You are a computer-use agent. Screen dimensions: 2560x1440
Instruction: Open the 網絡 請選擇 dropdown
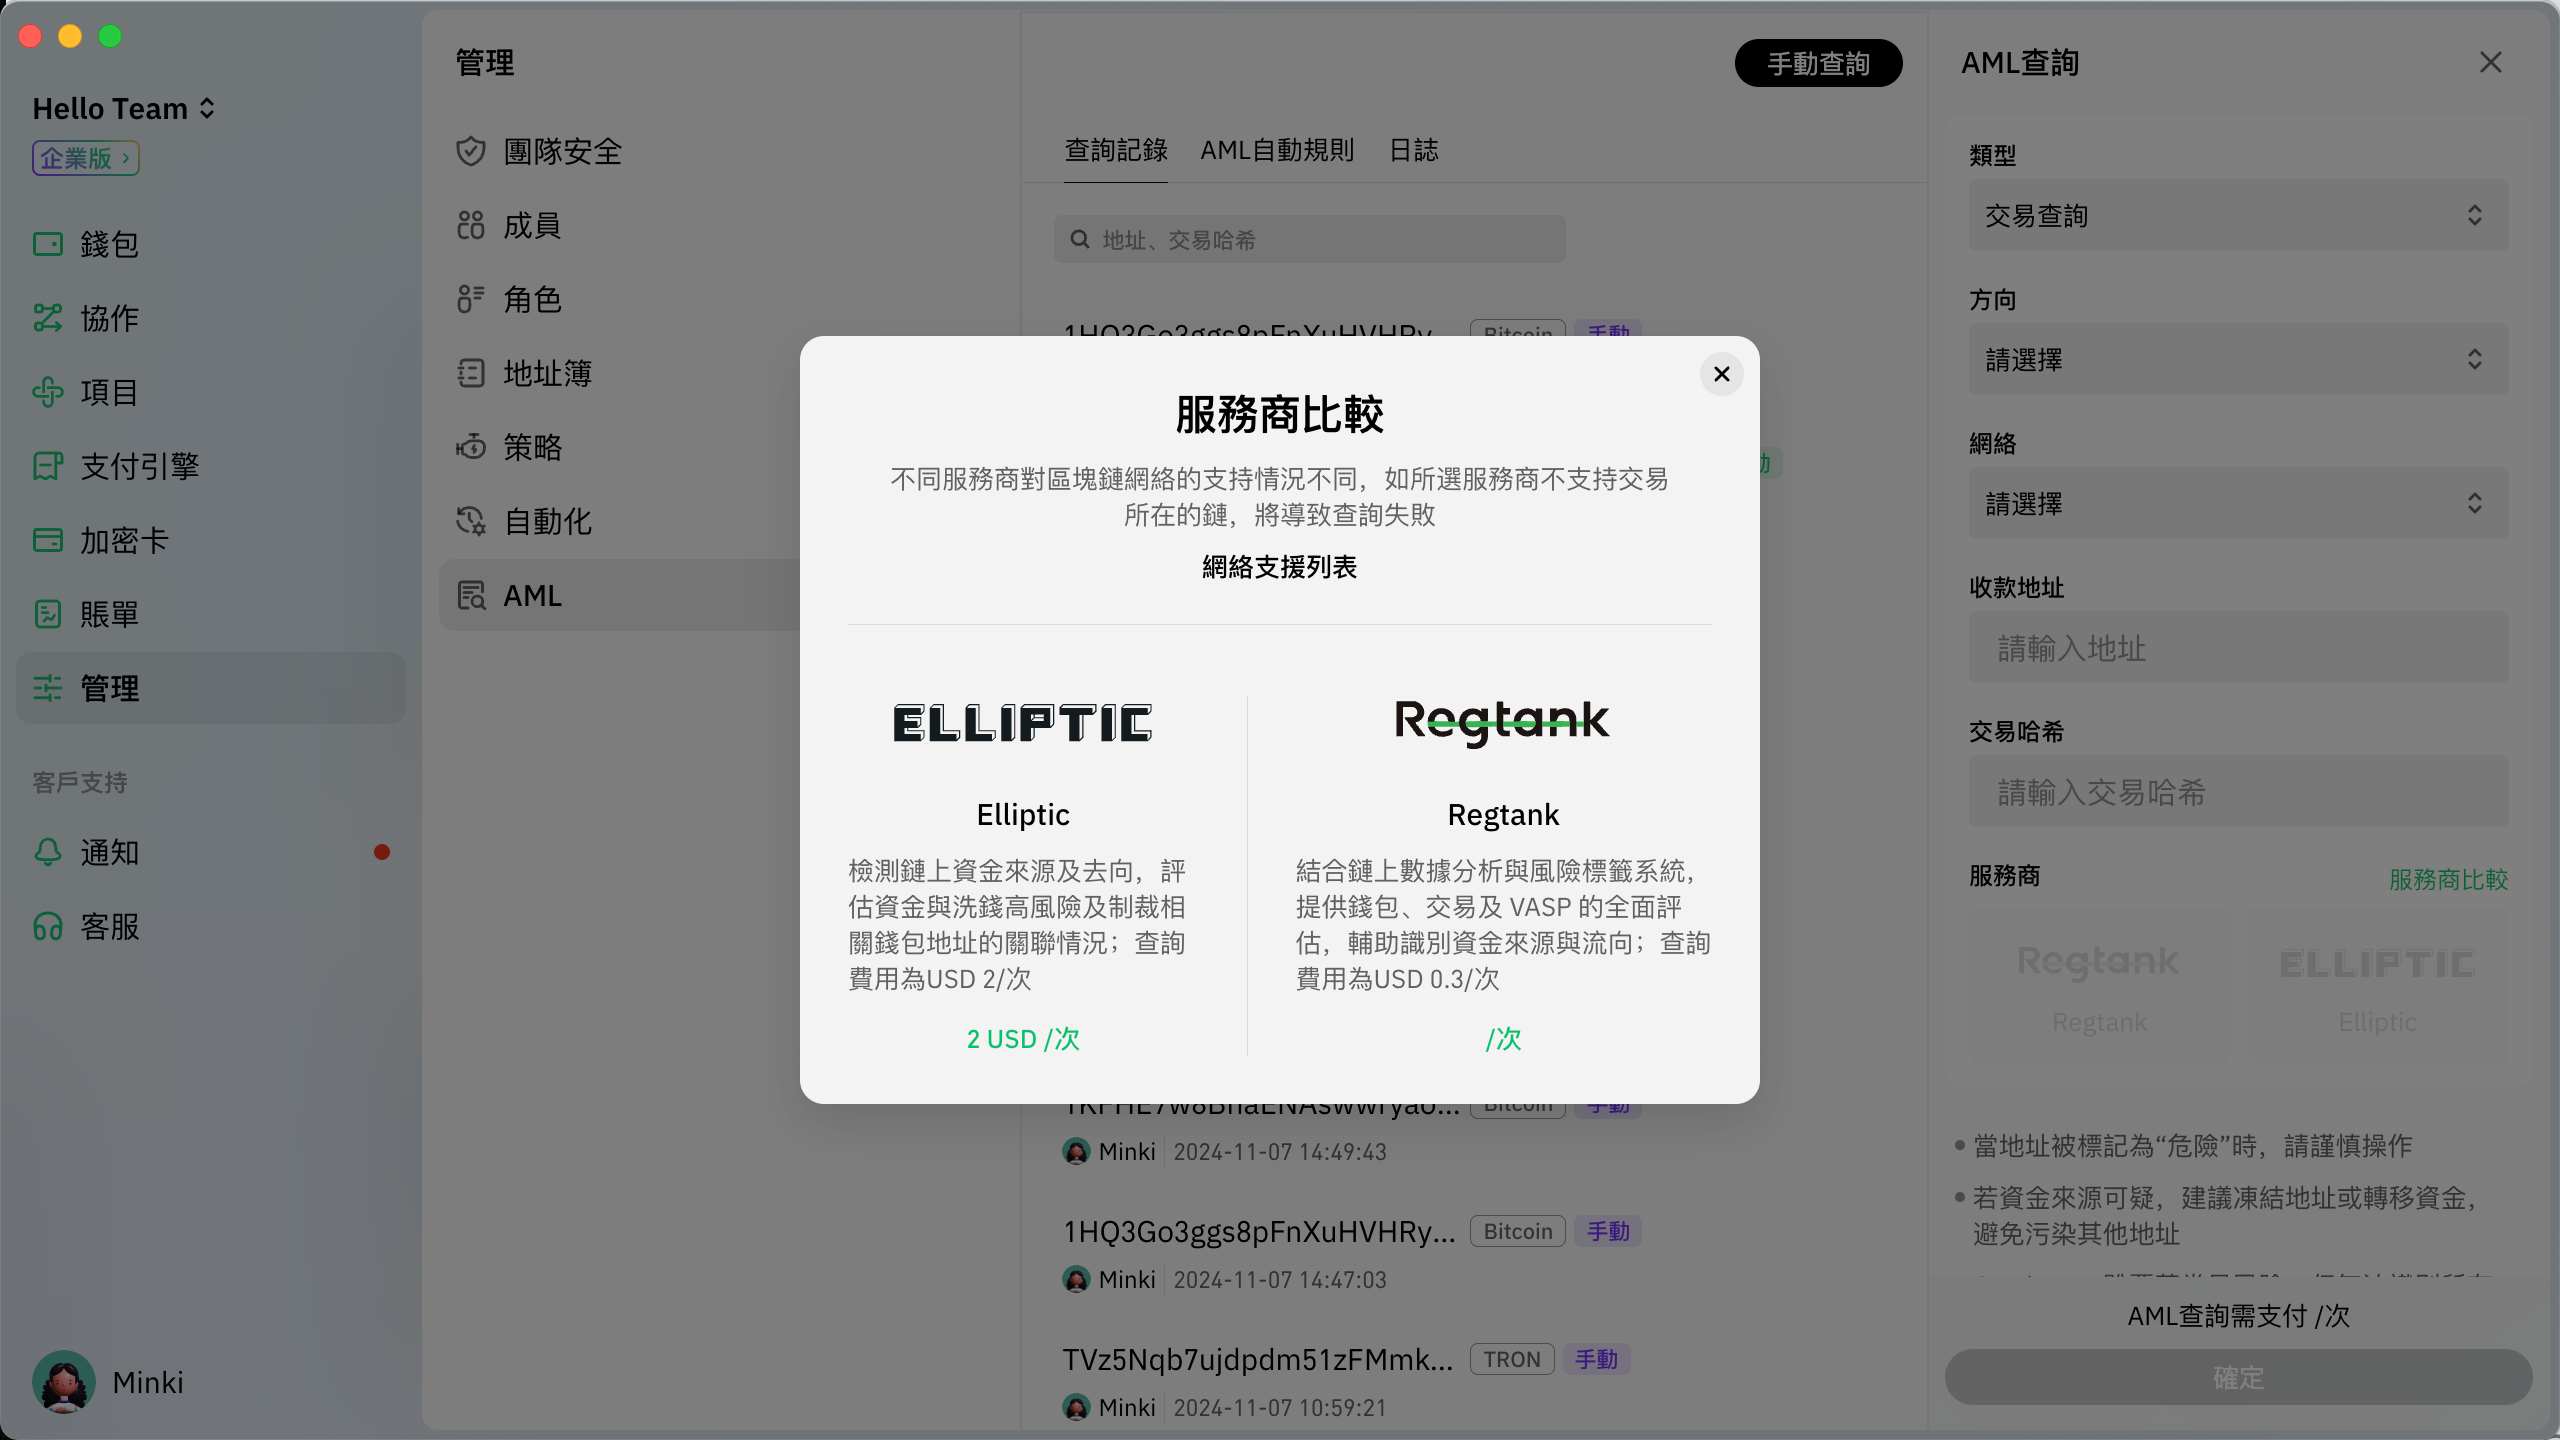(x=2238, y=504)
